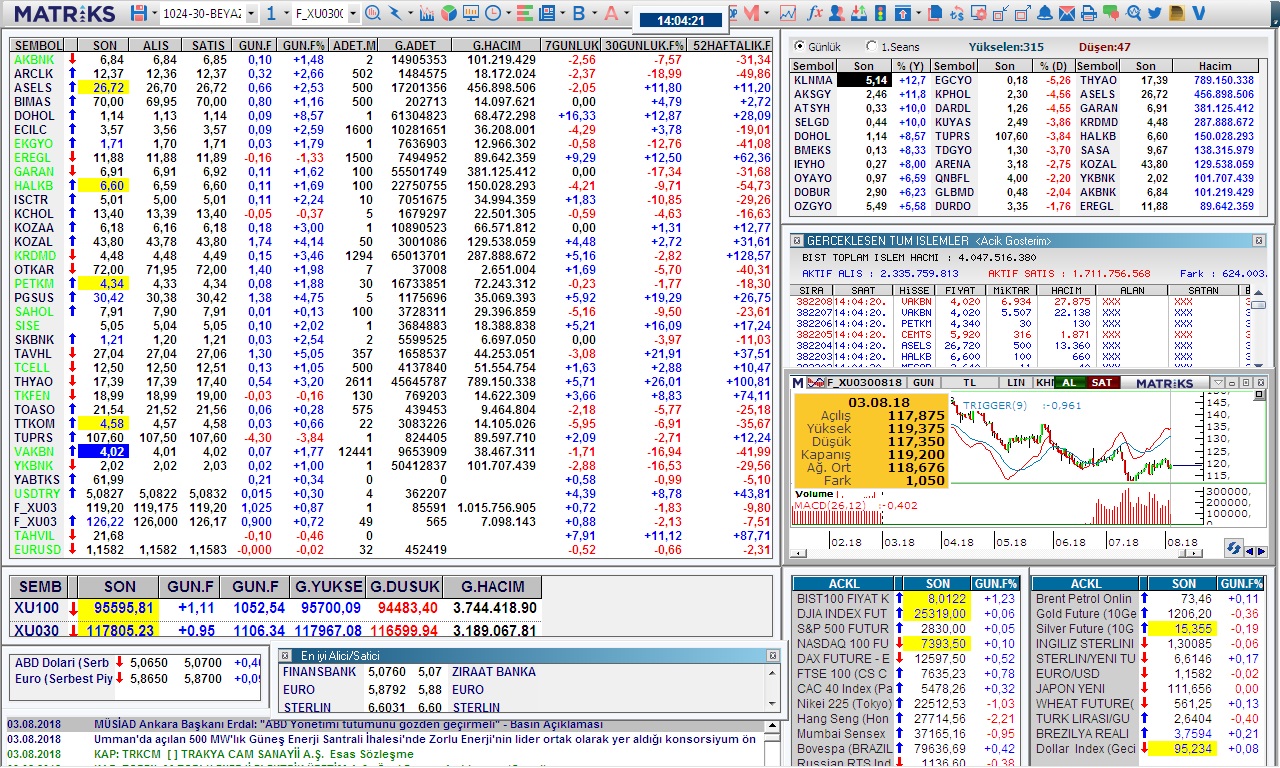
Task: Select the THYAO row in watchlist
Action: [x=391, y=382]
